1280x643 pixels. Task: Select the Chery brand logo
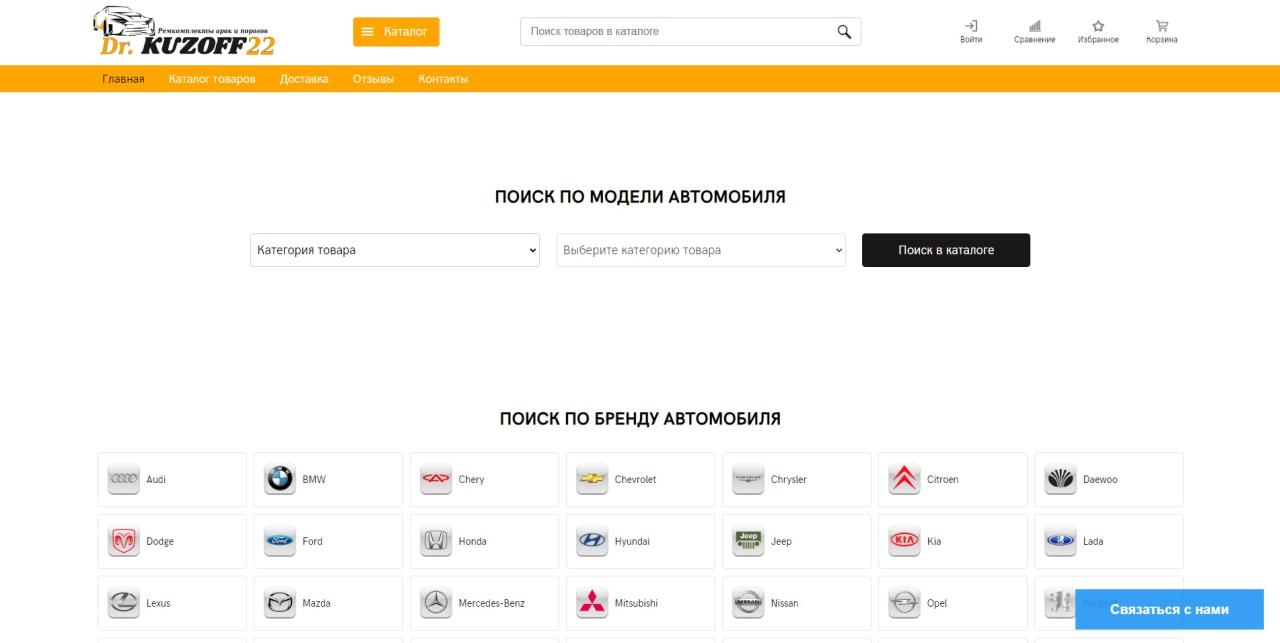coord(436,479)
